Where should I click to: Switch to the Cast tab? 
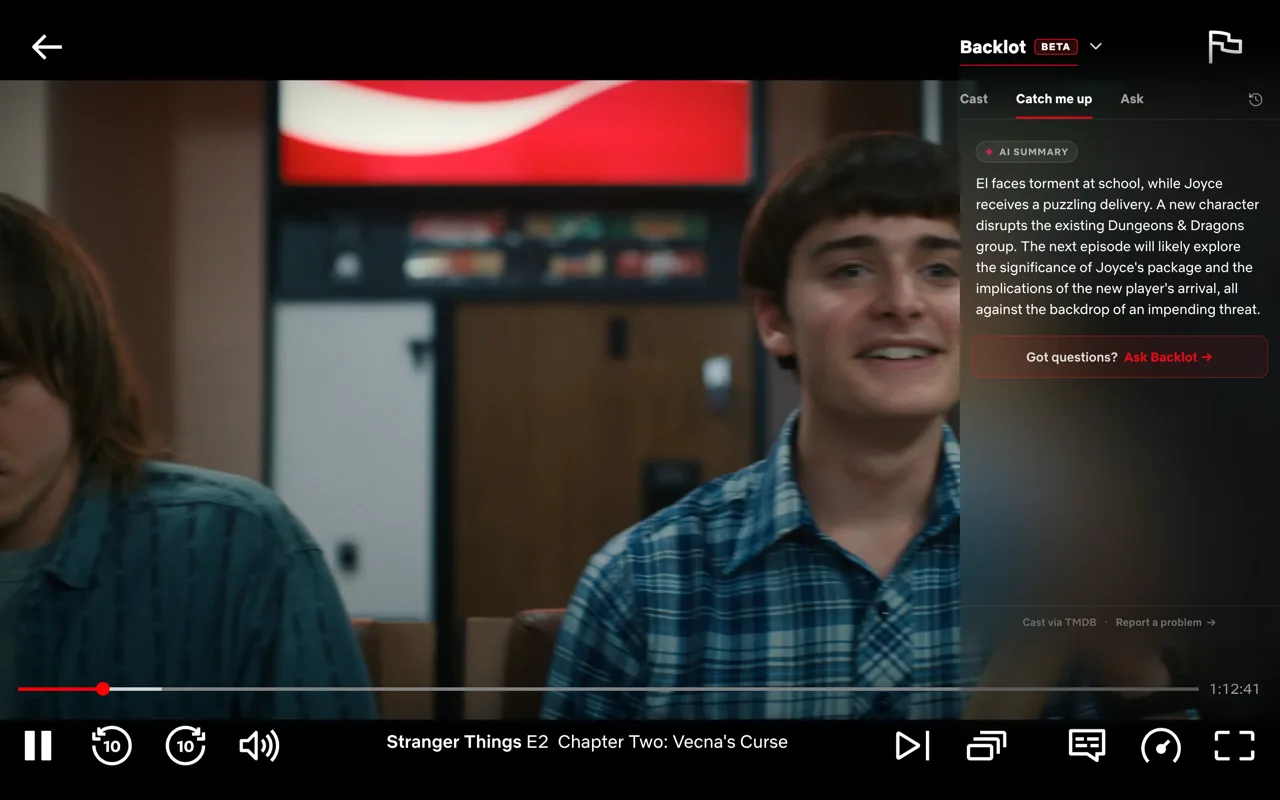click(974, 99)
